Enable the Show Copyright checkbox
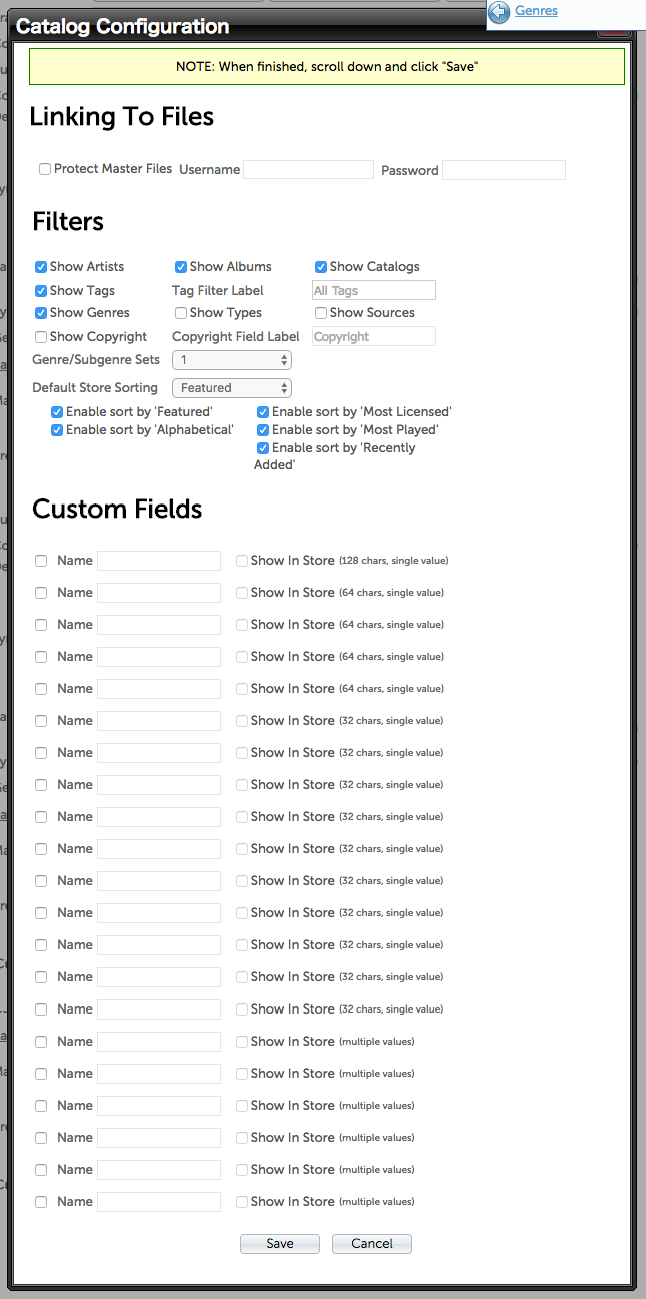Screen dimensions: 646x1299 pos(41,337)
